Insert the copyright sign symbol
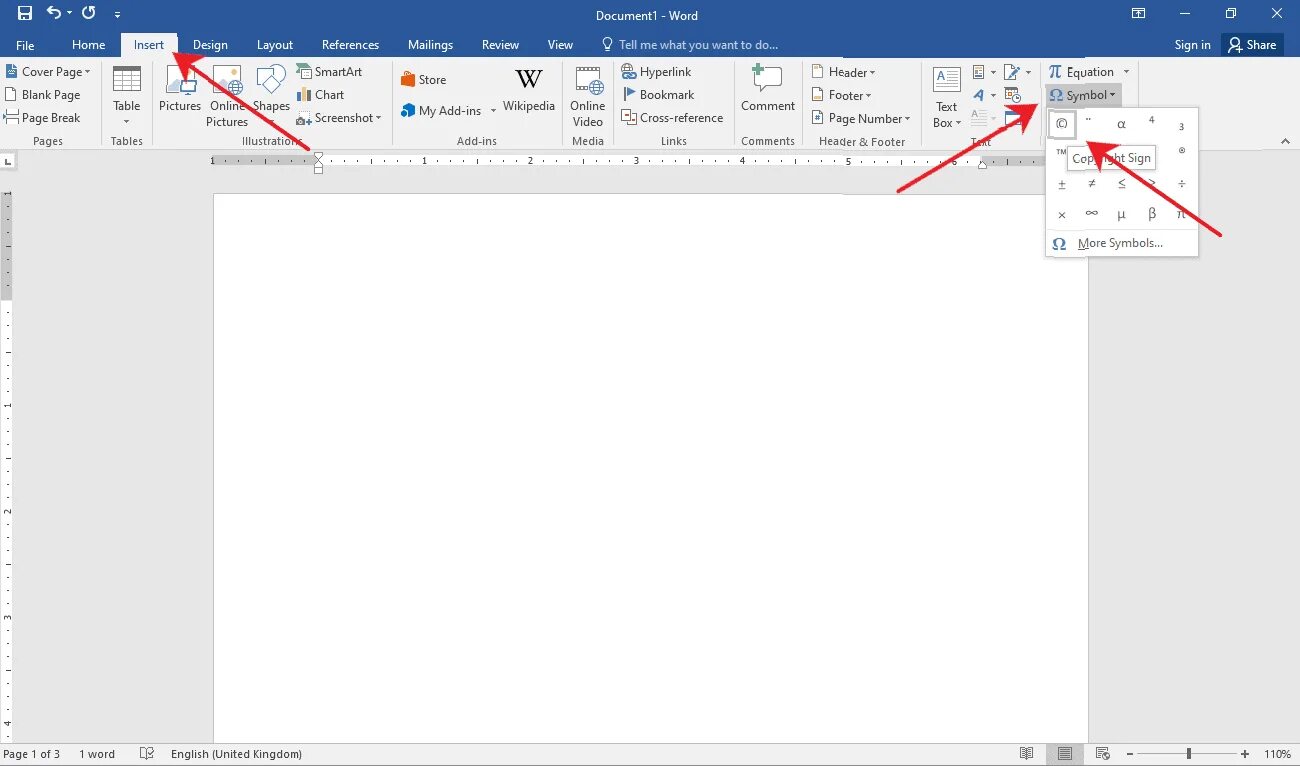 (1062, 124)
